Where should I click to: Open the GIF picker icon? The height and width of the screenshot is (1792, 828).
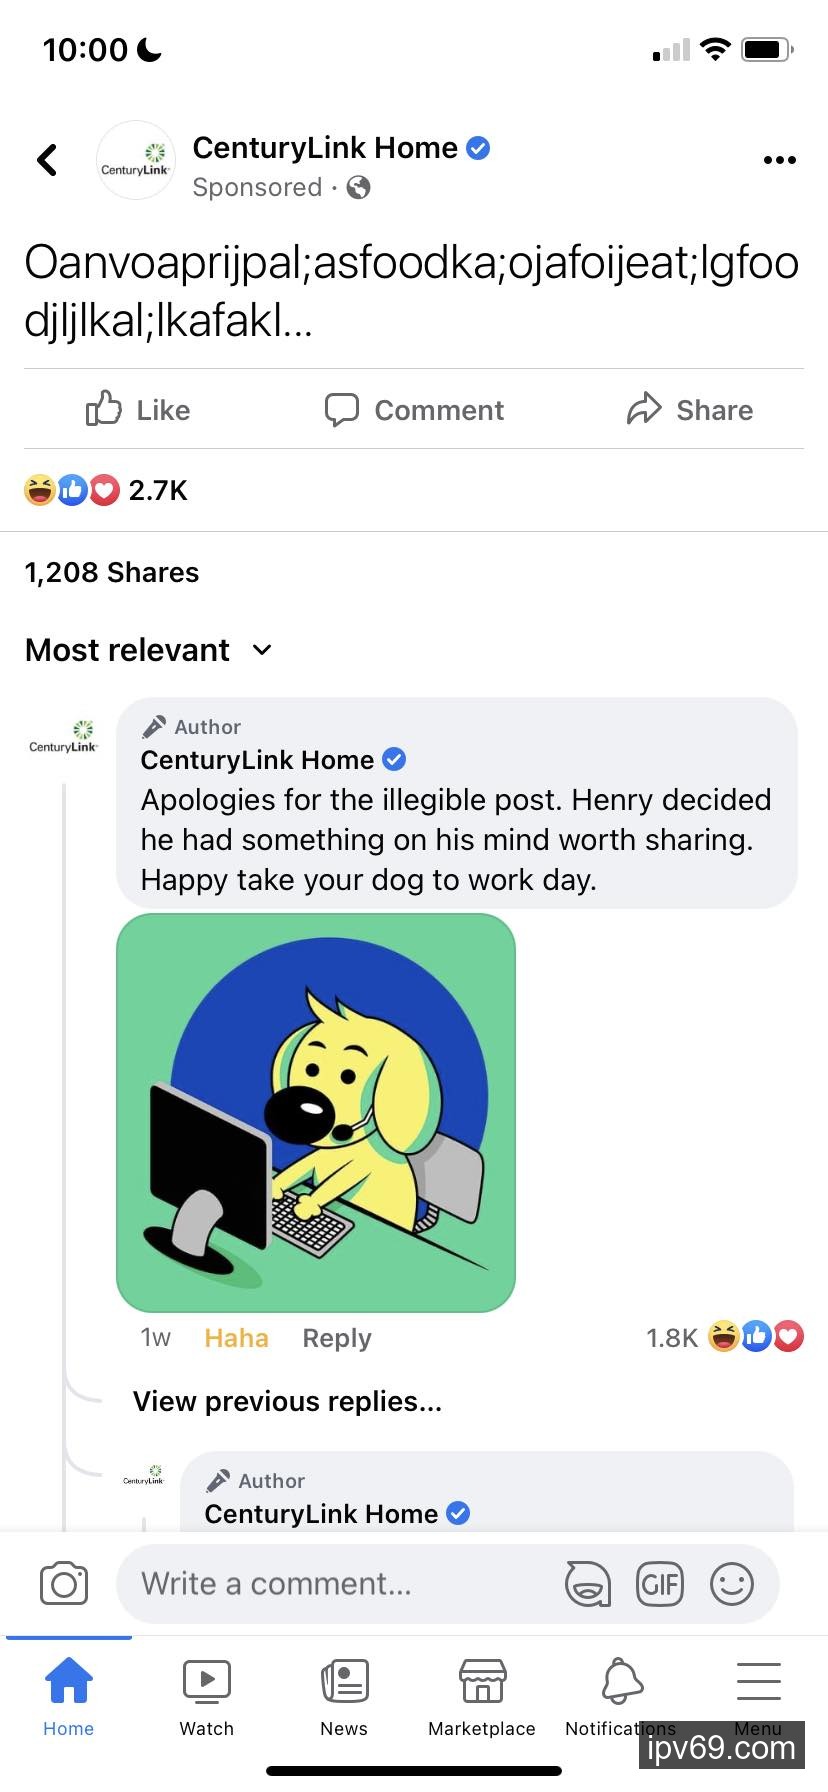point(660,1584)
